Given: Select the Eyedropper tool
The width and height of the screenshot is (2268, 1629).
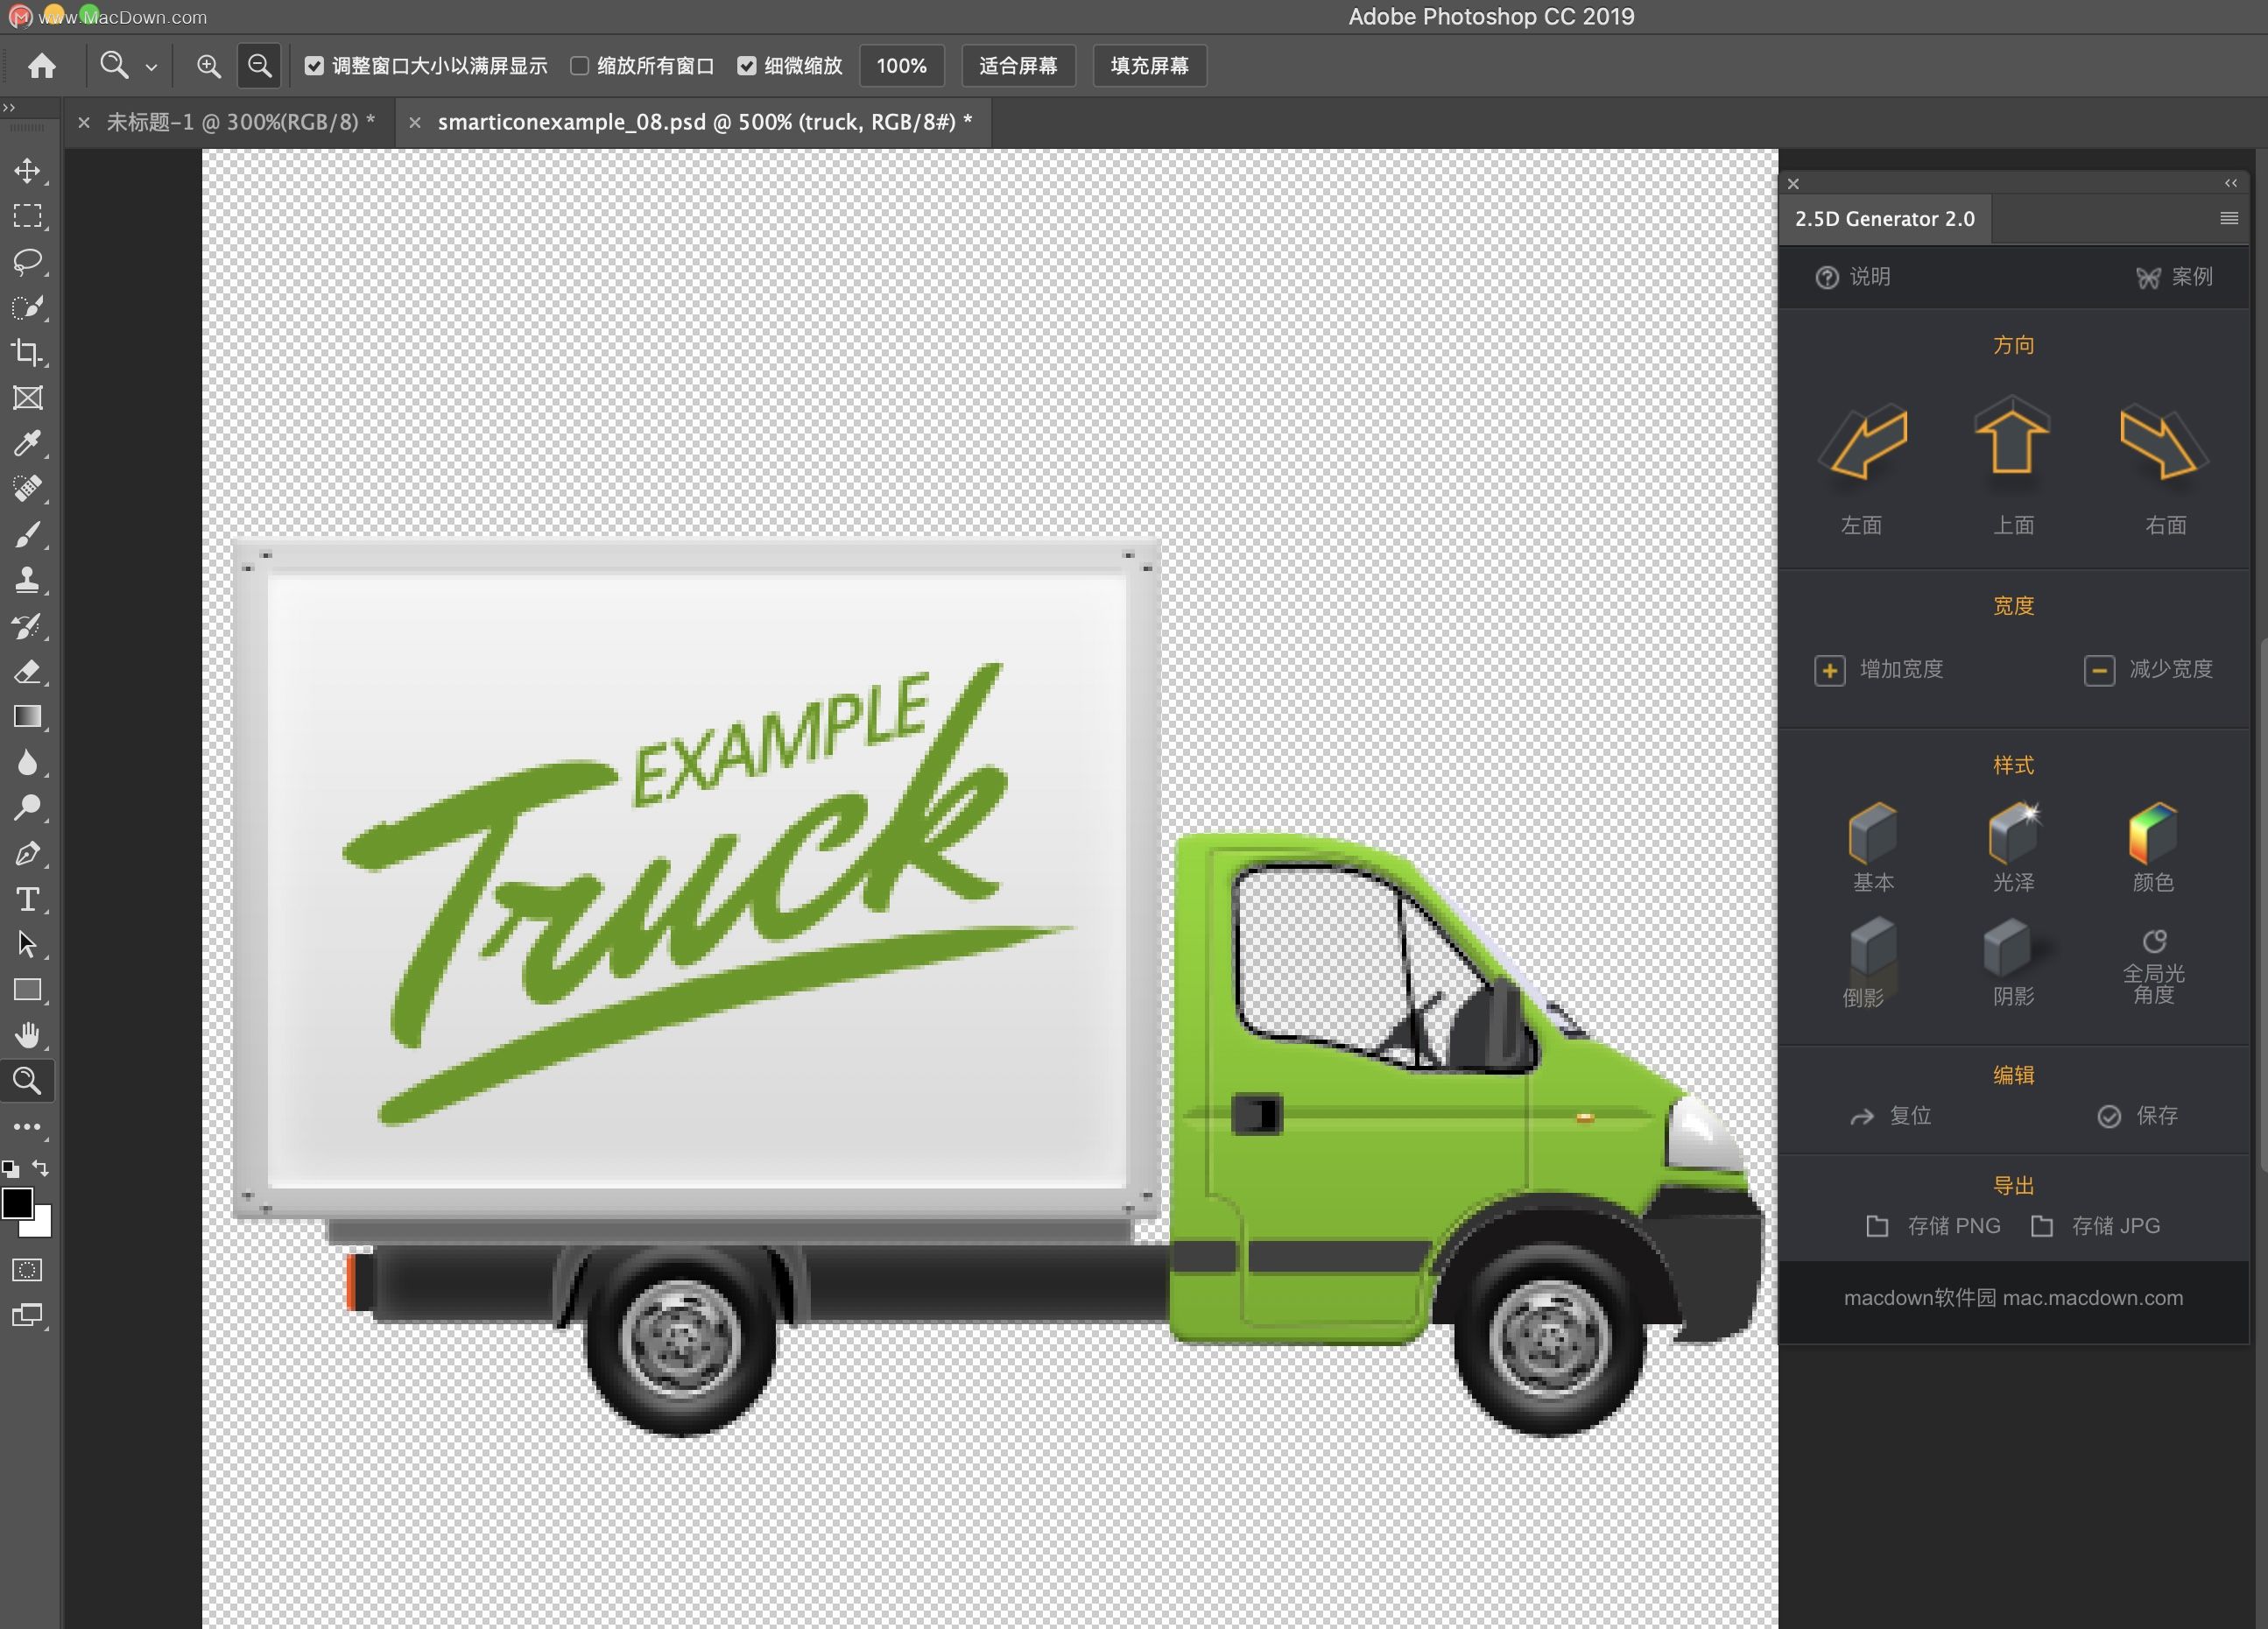Looking at the screenshot, I should coord(27,443).
